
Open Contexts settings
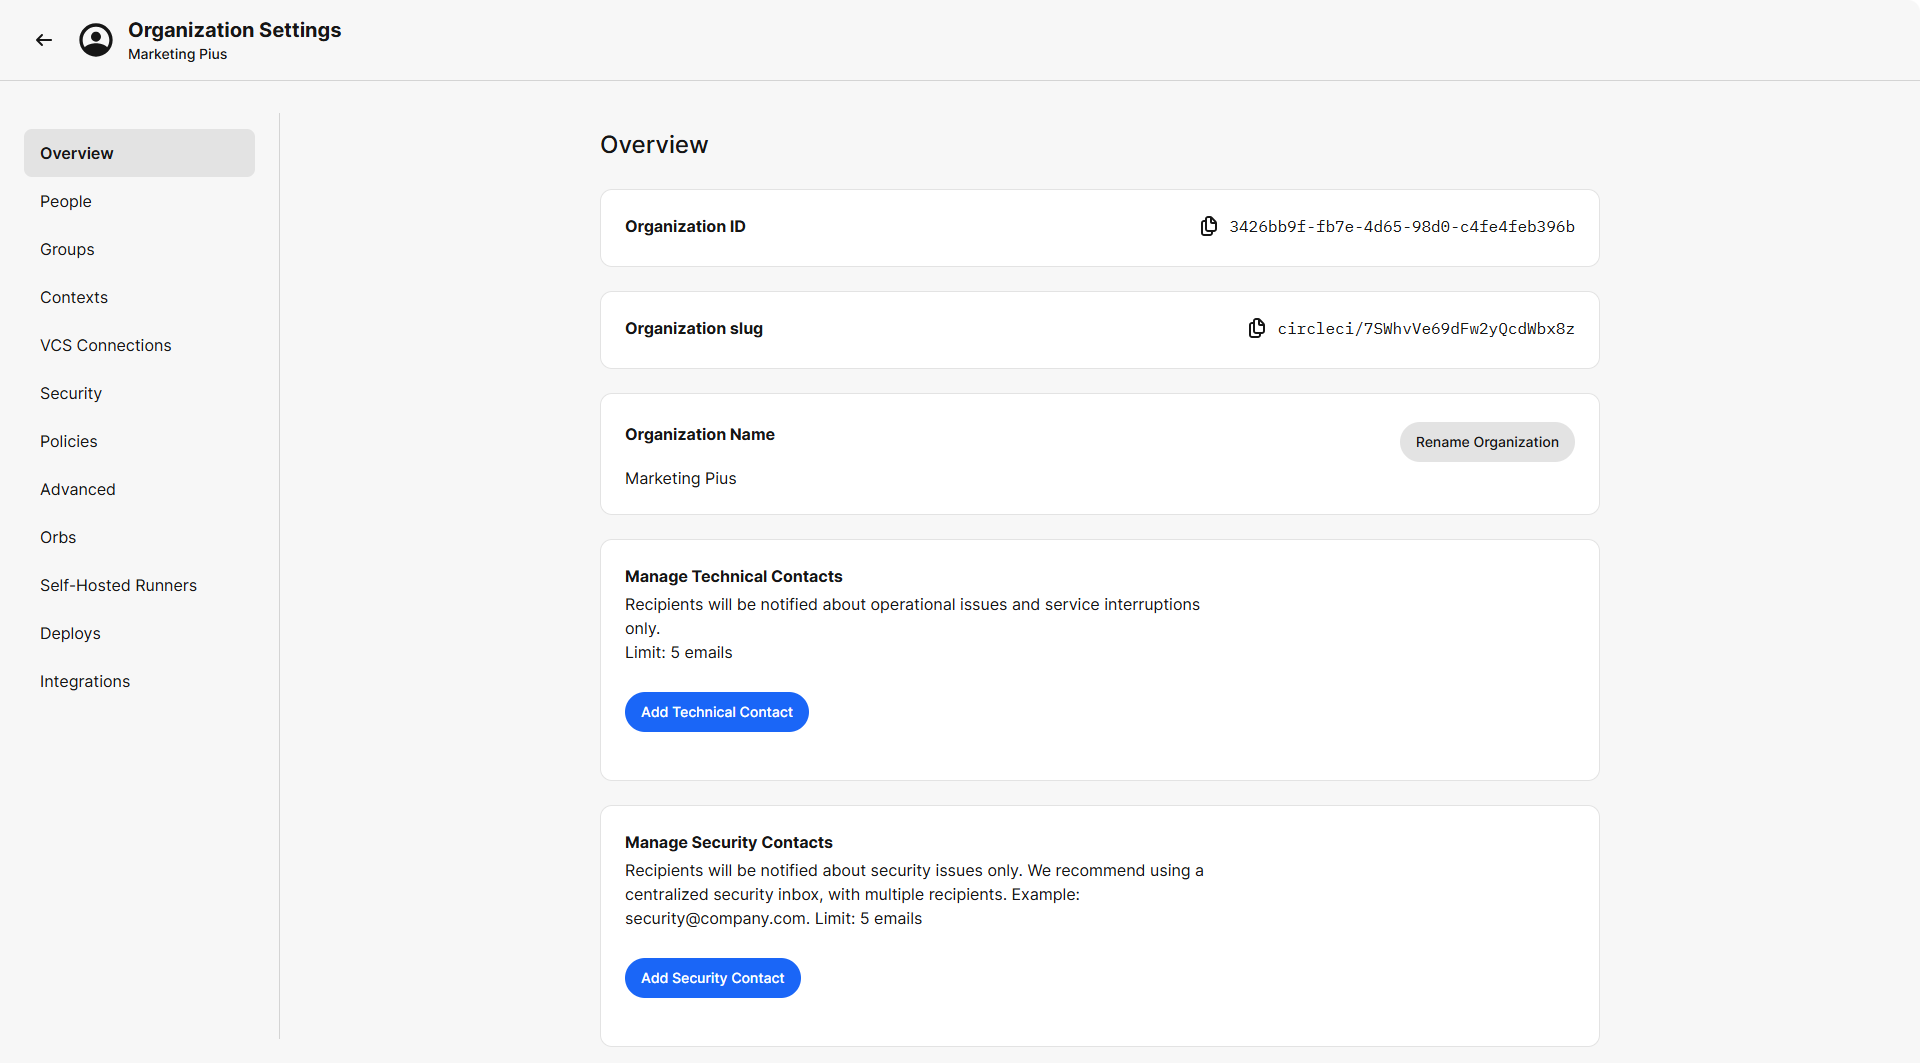[74, 297]
